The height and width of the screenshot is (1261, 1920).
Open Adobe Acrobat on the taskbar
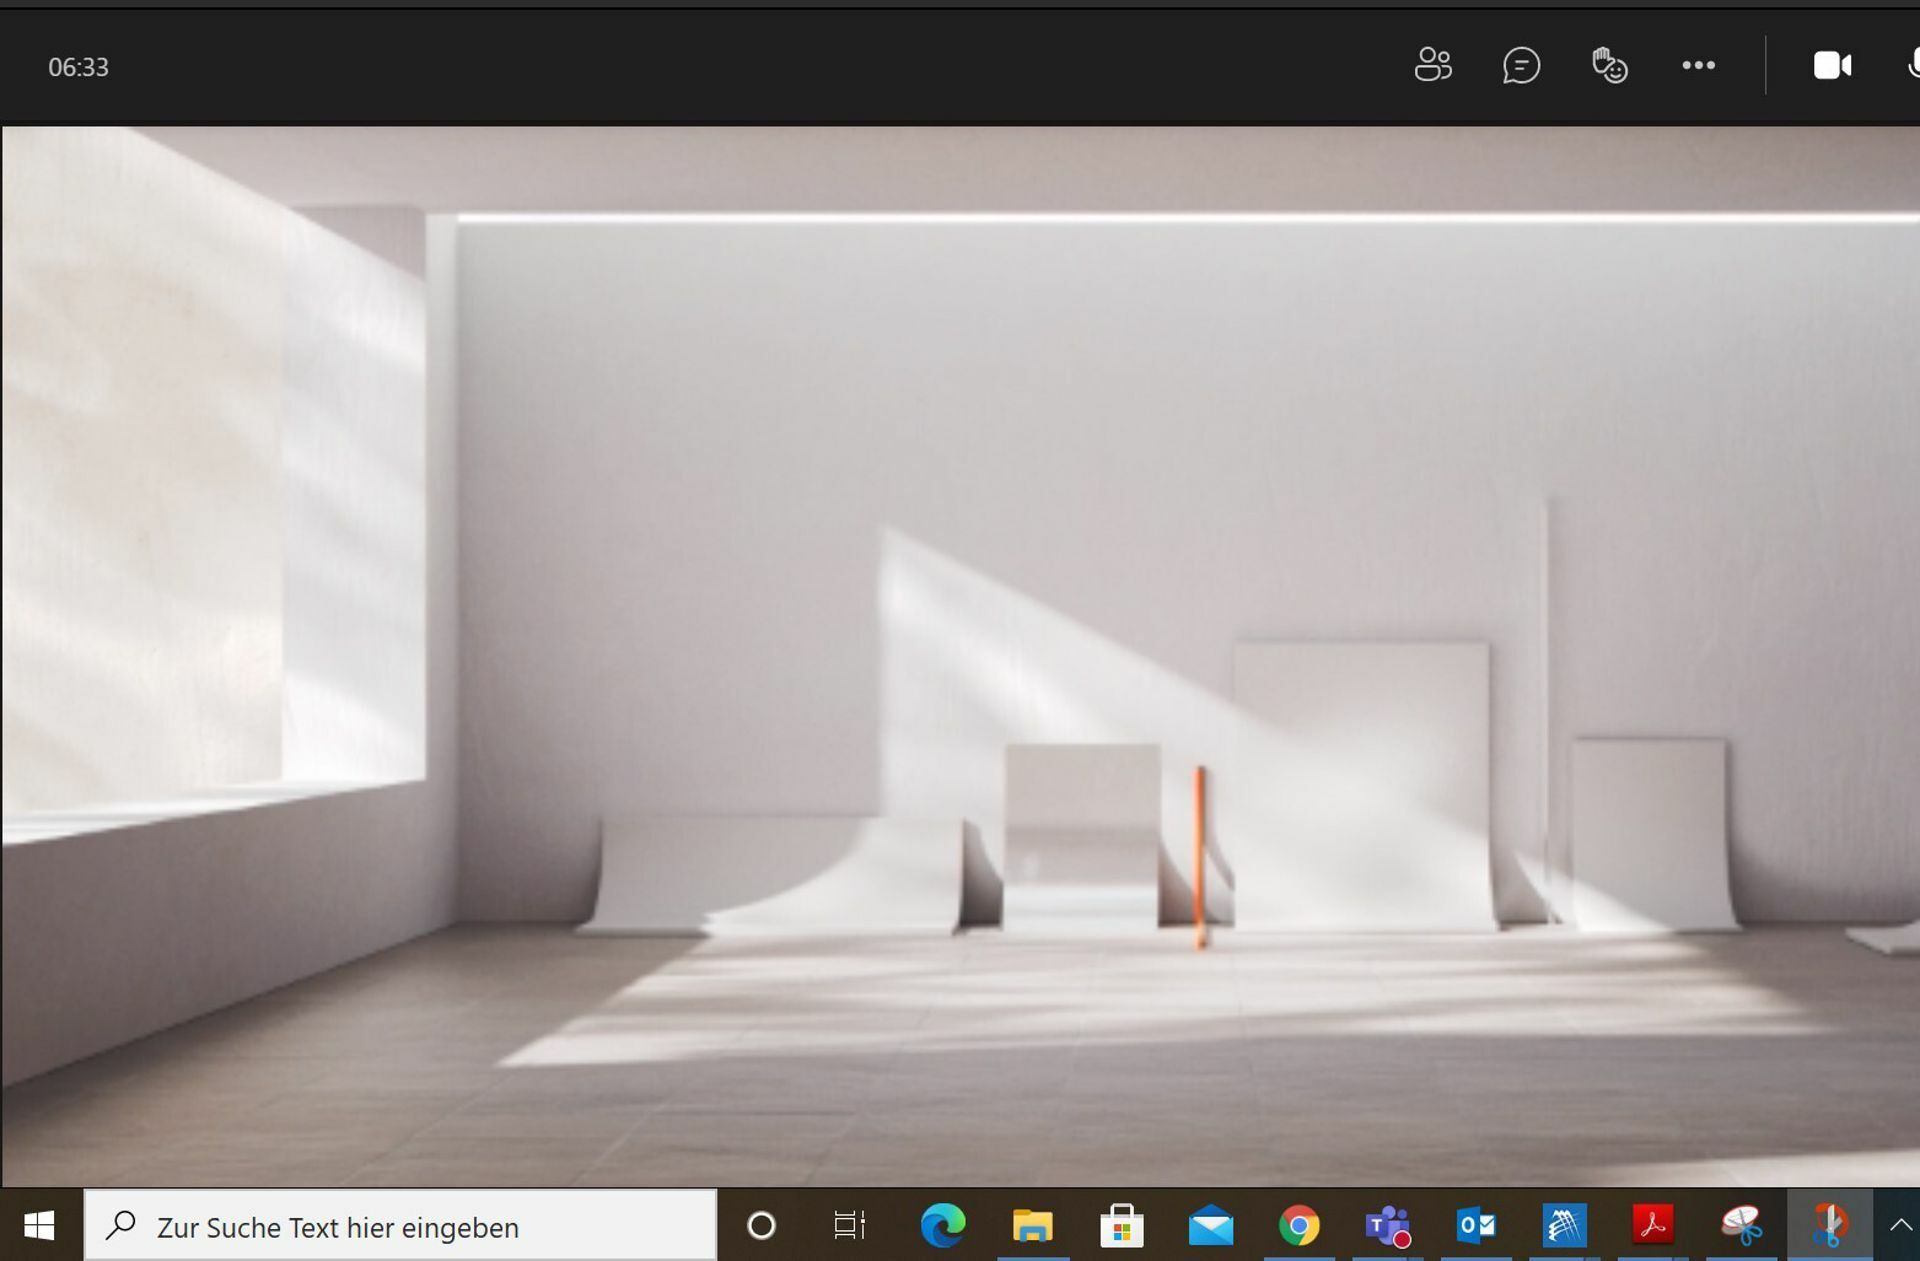click(1653, 1225)
